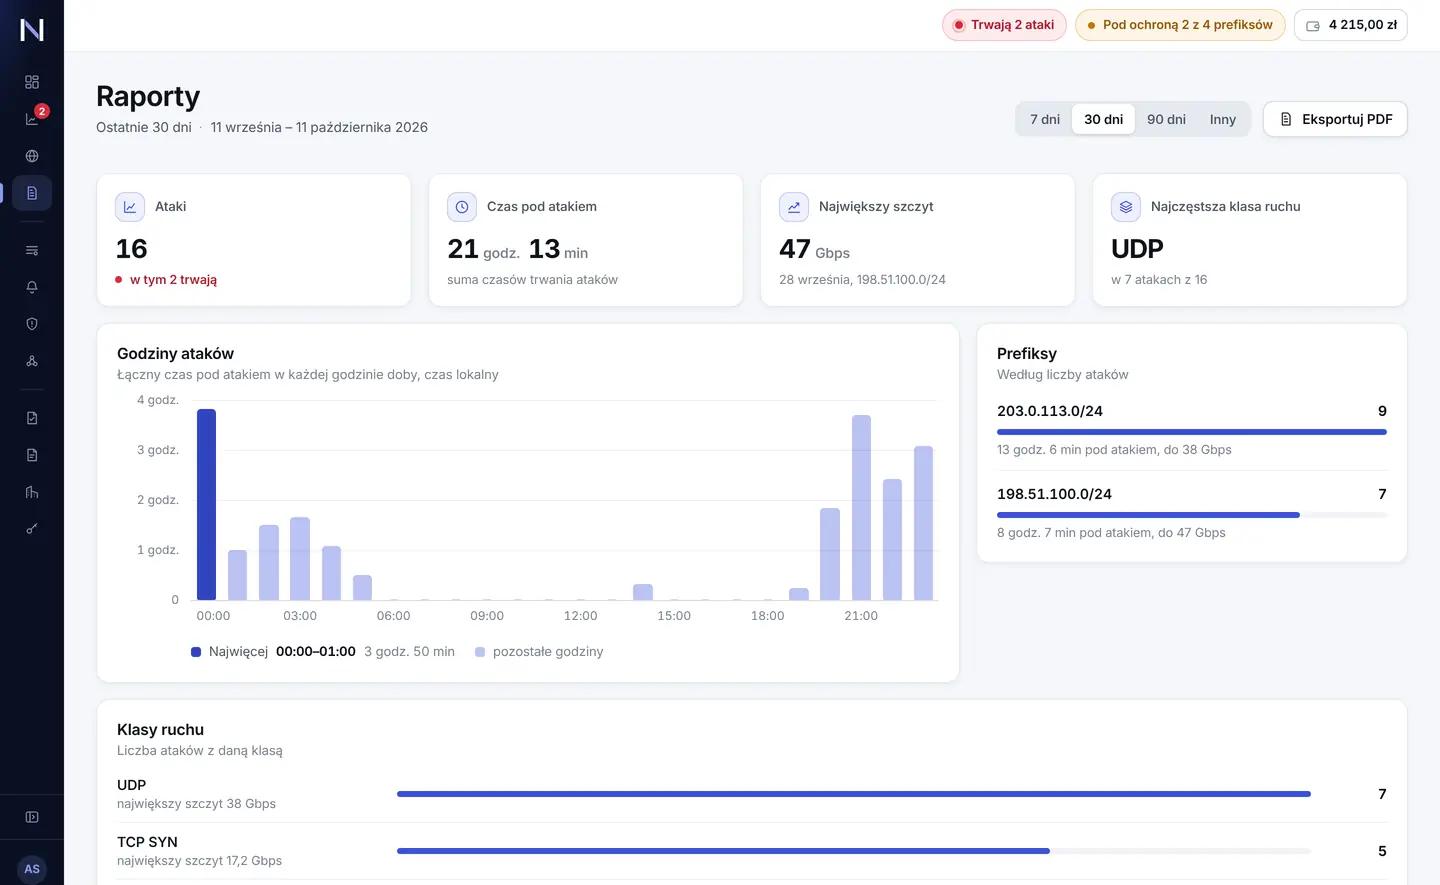Open the text document icon below checkmark file
Image resolution: width=1440 pixels, height=885 pixels.
(x=32, y=455)
